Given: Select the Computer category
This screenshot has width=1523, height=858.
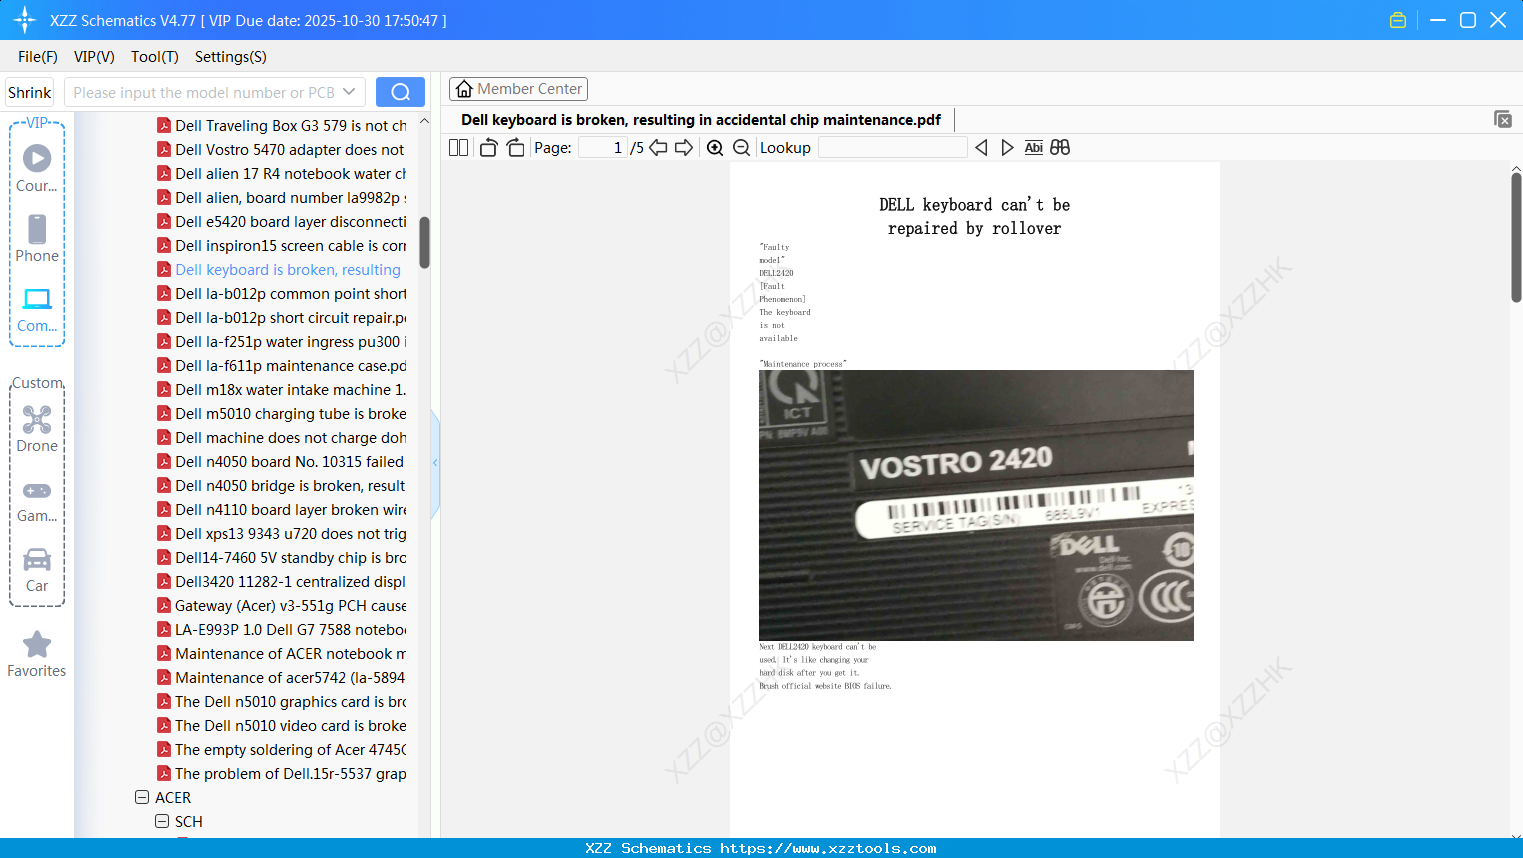Looking at the screenshot, I should click(37, 309).
